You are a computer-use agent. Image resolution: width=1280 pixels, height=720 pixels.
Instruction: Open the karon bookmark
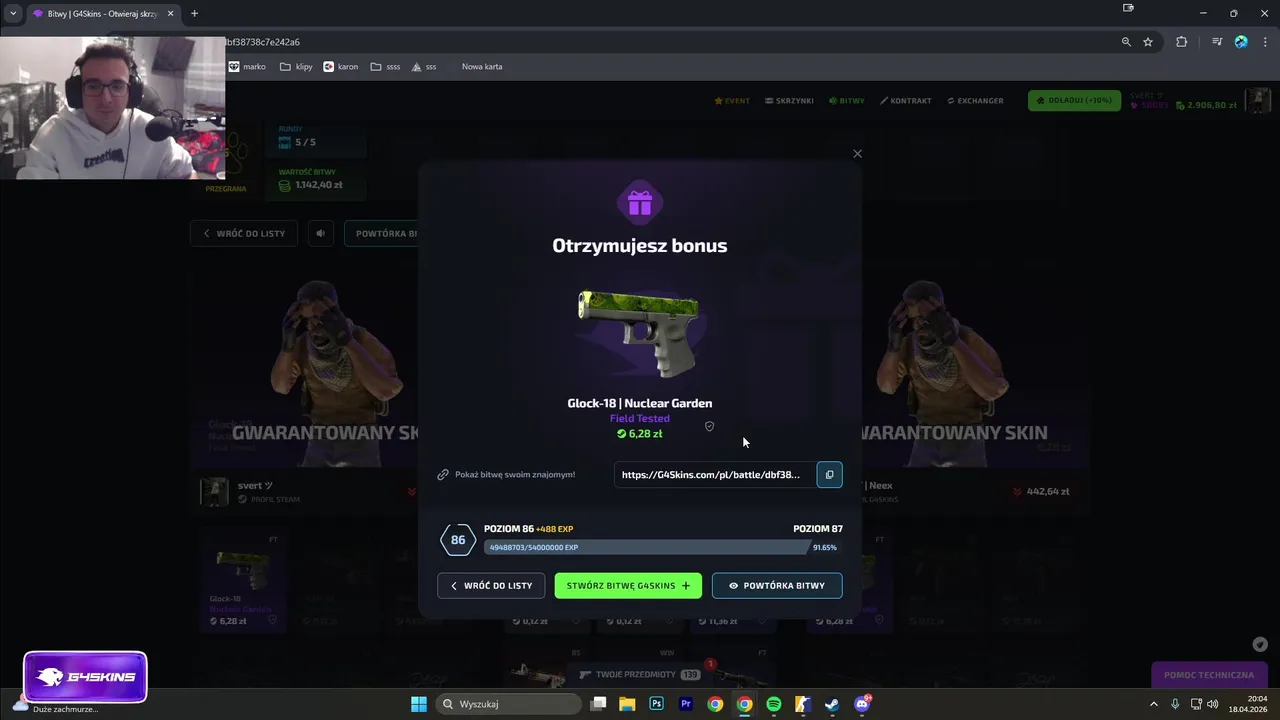tap(341, 67)
